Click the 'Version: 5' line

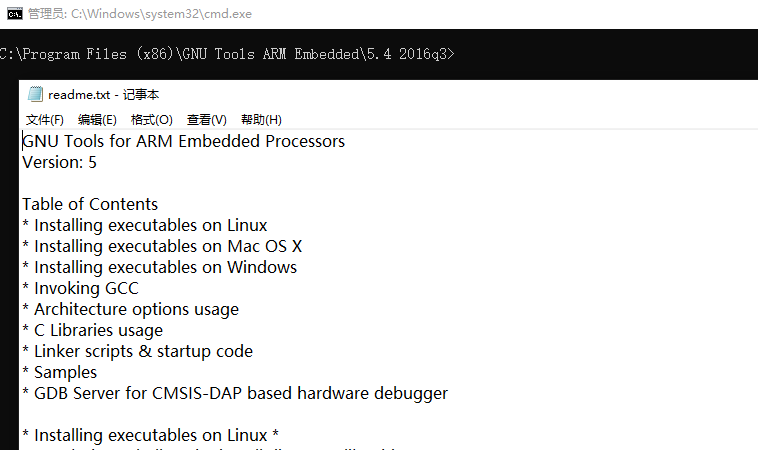click(59, 162)
